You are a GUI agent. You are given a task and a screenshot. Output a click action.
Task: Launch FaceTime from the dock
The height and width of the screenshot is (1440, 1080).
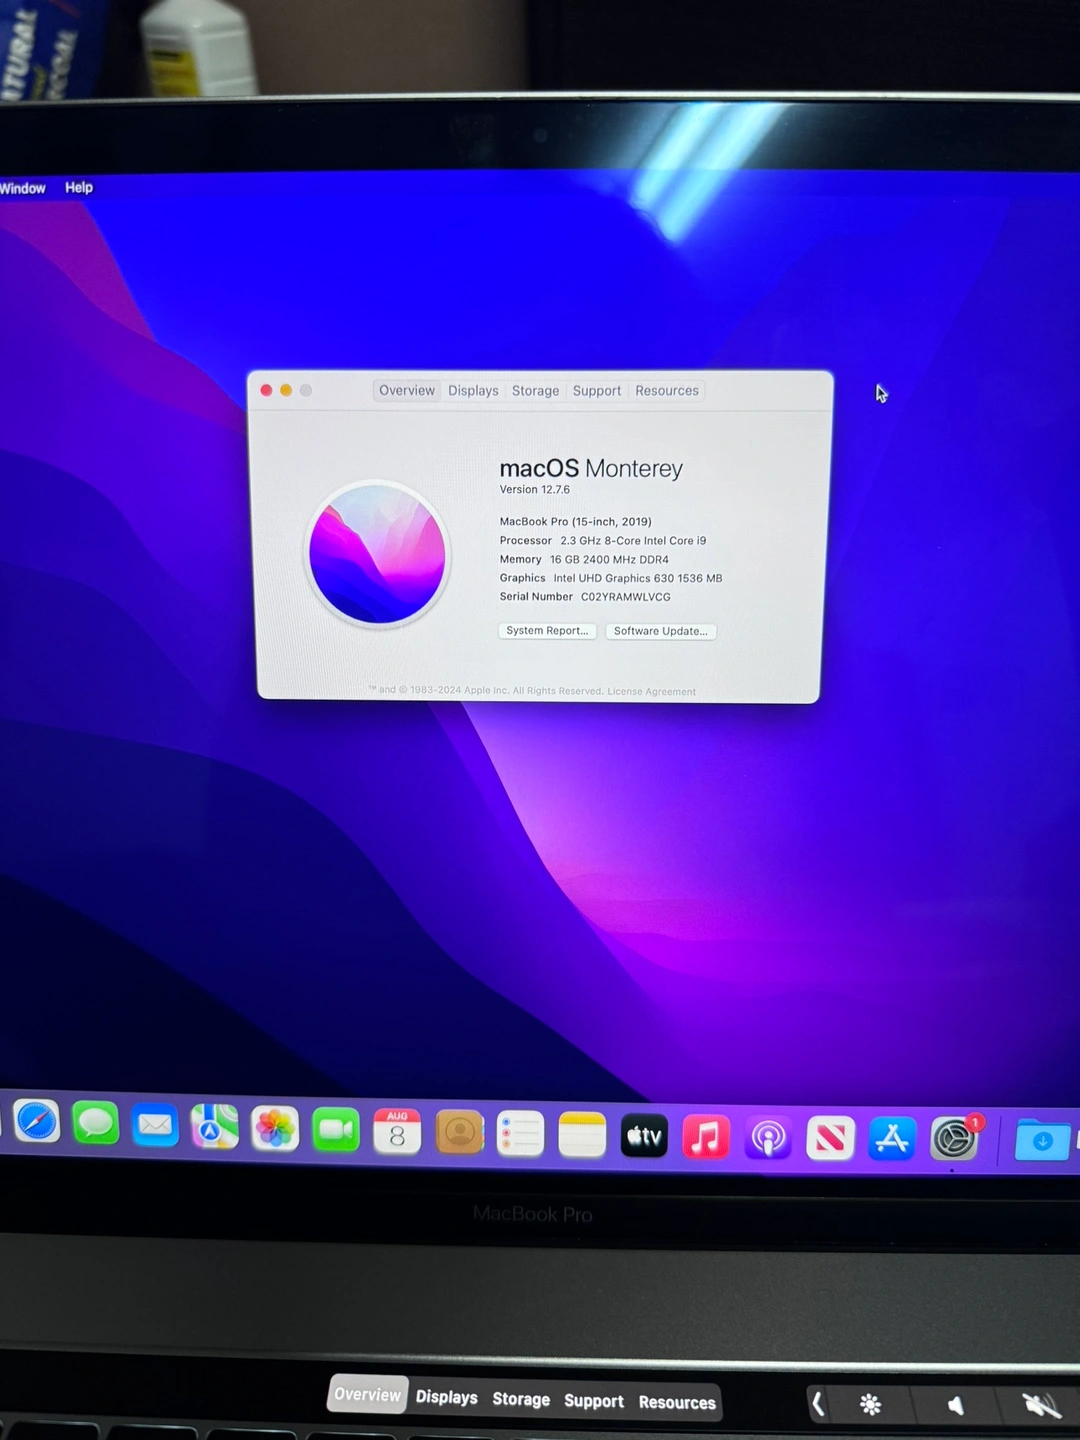(336, 1130)
